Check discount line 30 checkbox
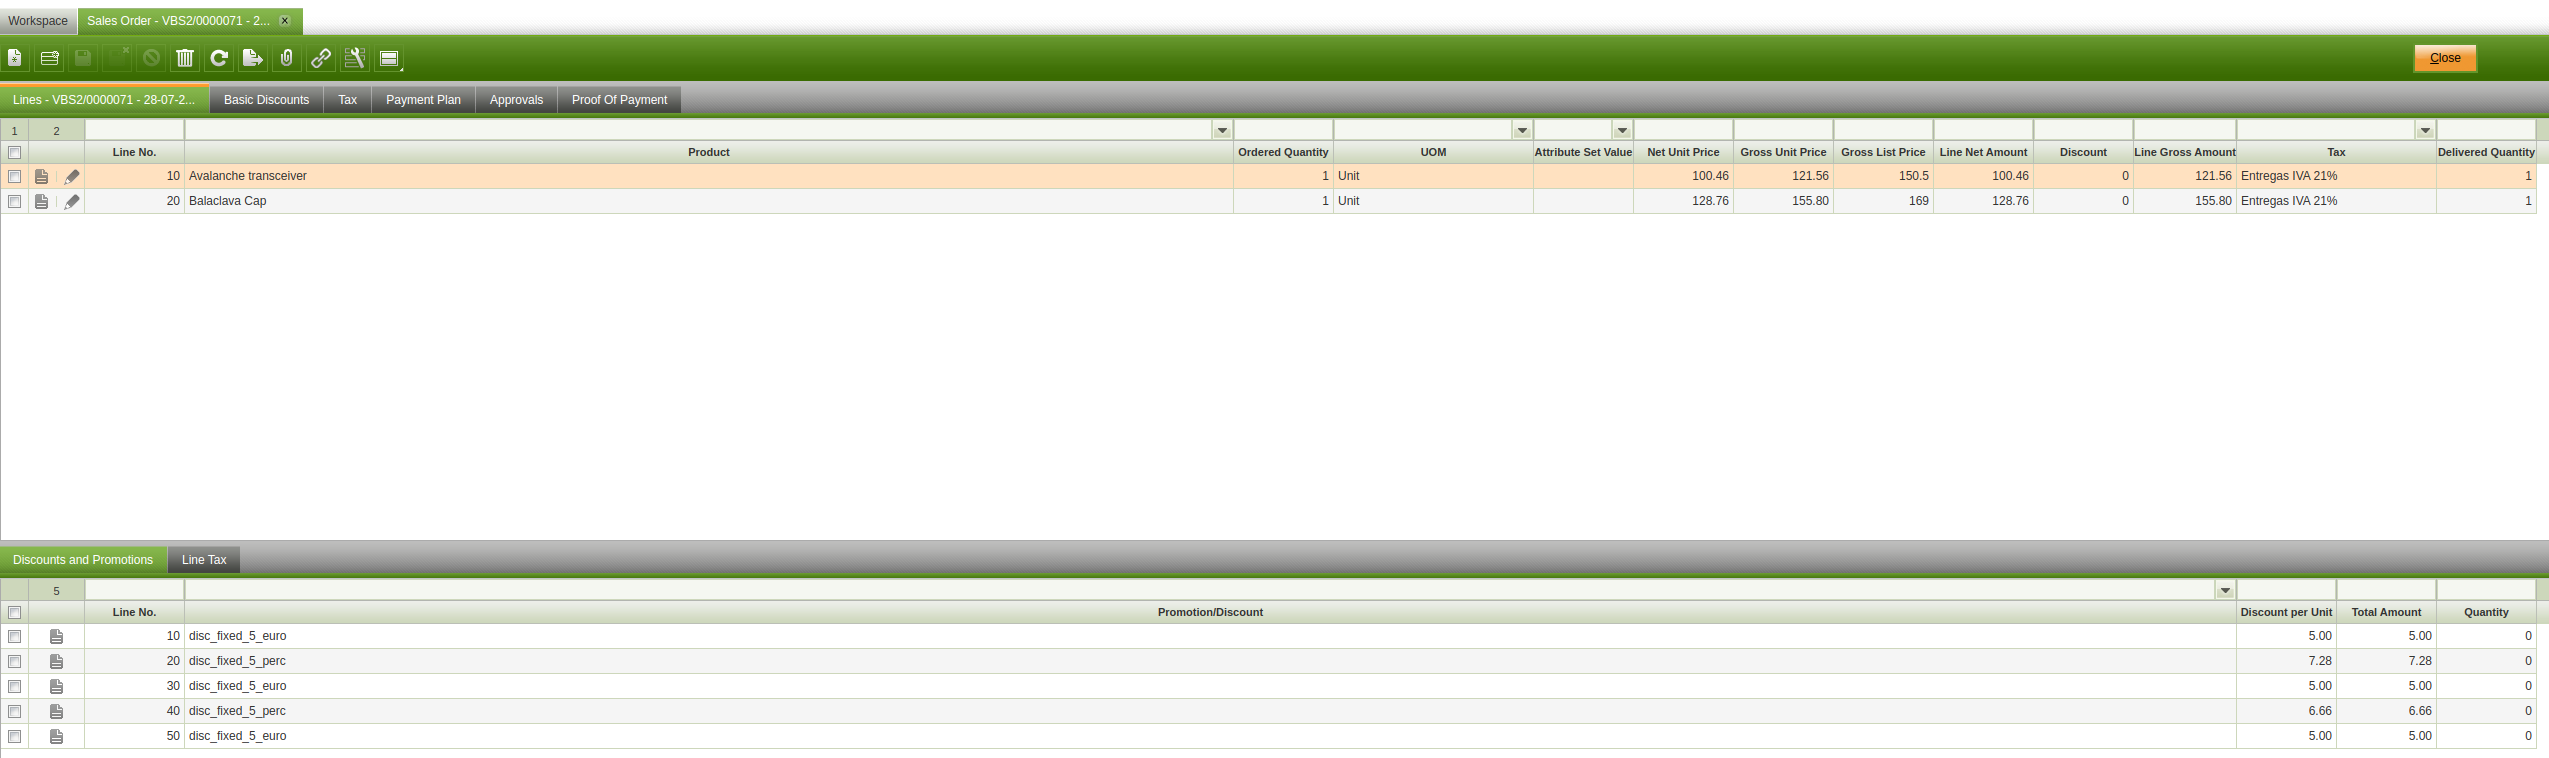The image size is (2549, 758). [x=14, y=686]
